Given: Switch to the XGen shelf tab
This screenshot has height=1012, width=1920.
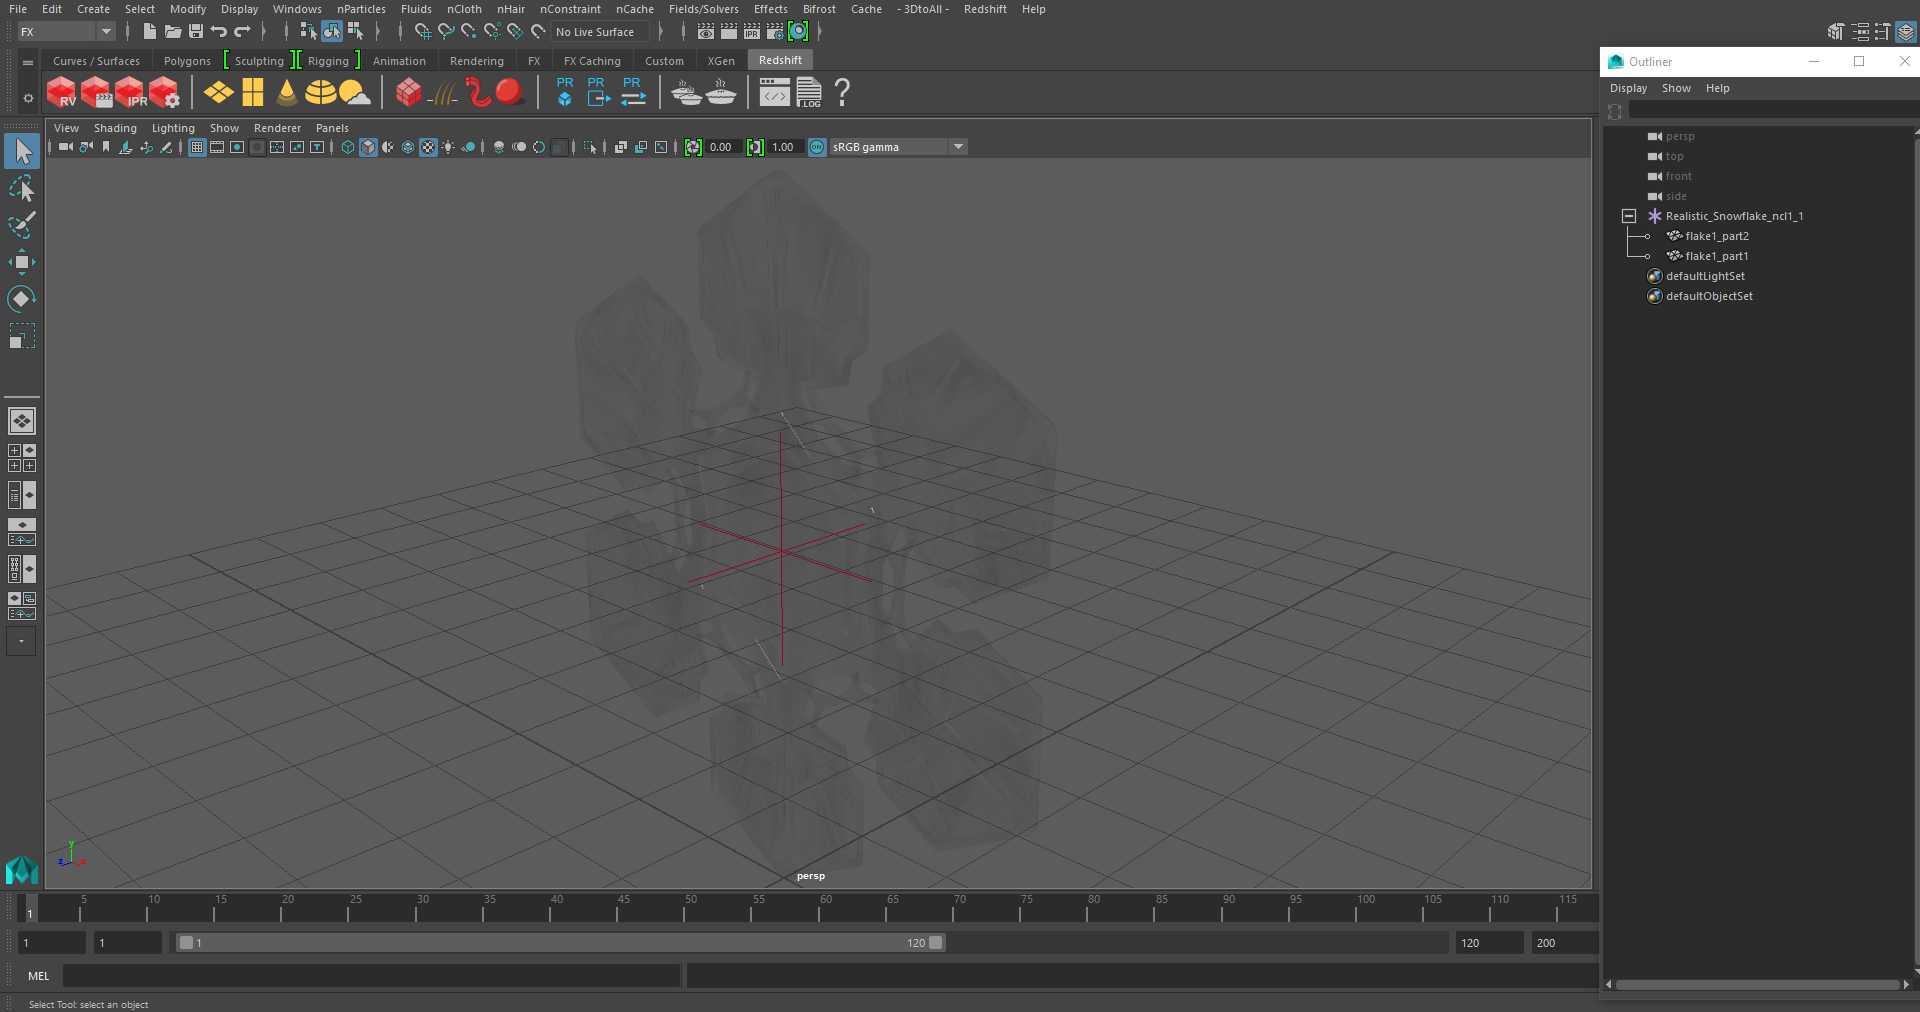Looking at the screenshot, I should [x=721, y=61].
